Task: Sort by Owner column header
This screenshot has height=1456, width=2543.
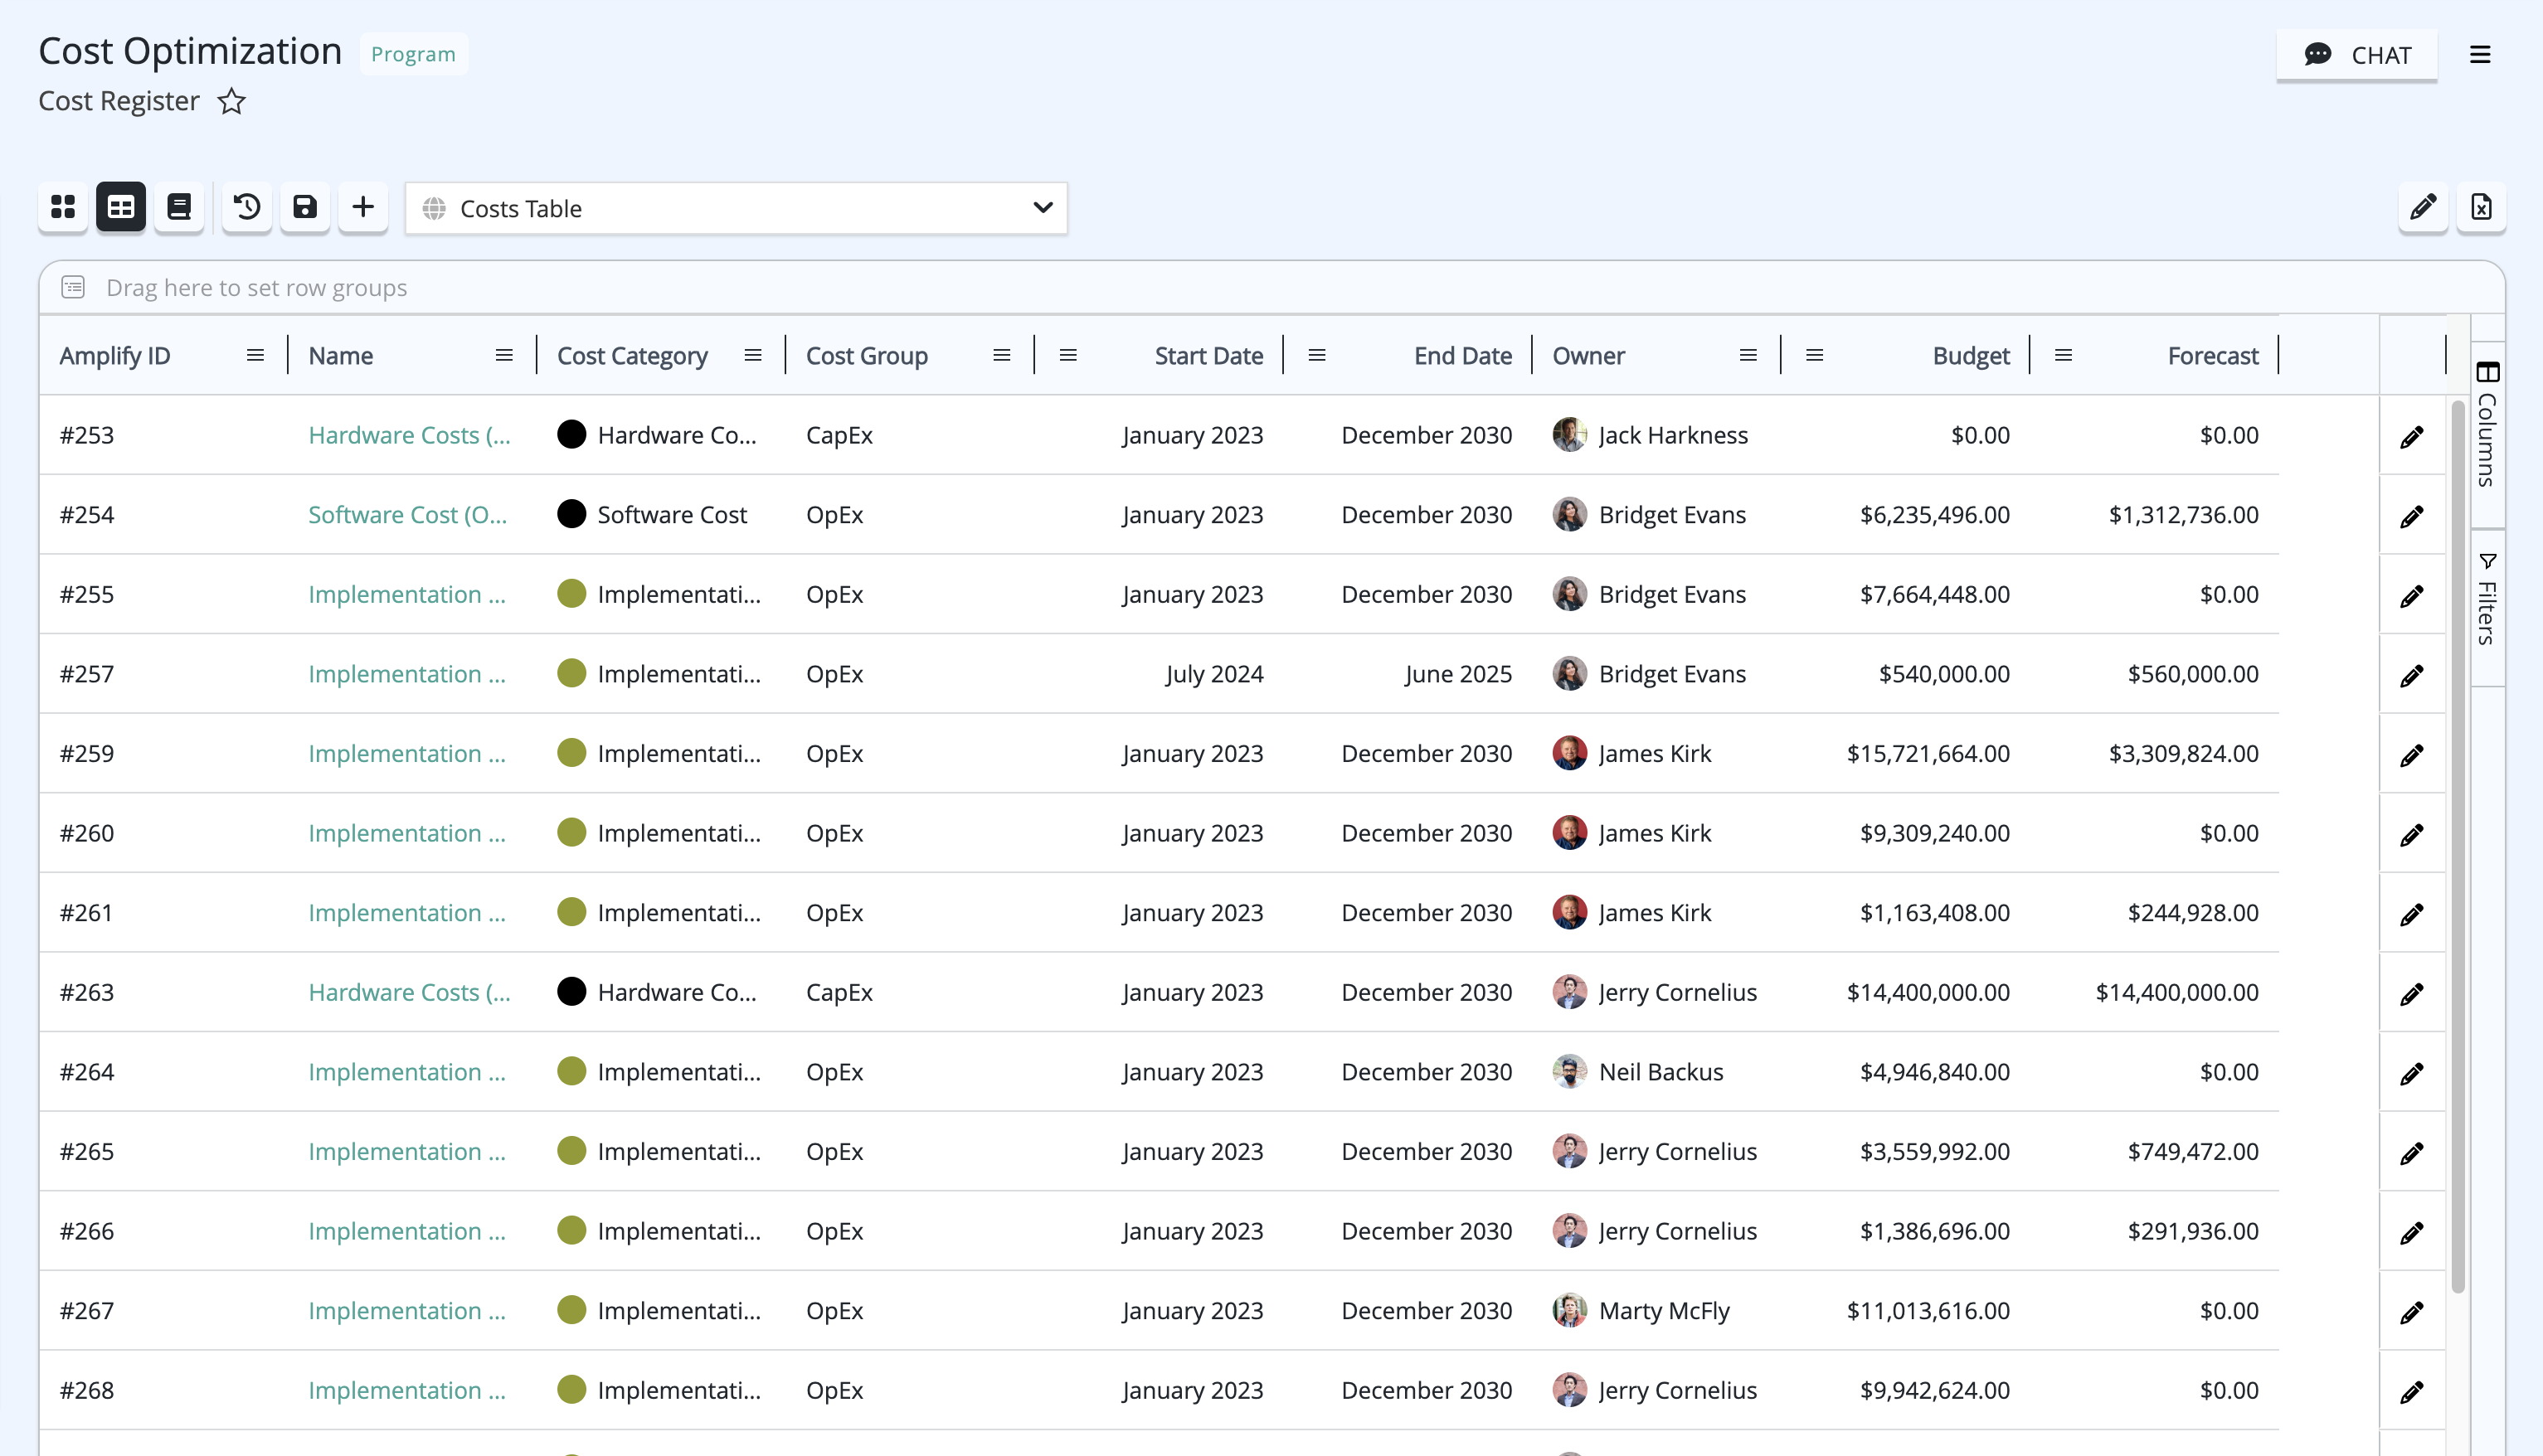Action: 1588,355
